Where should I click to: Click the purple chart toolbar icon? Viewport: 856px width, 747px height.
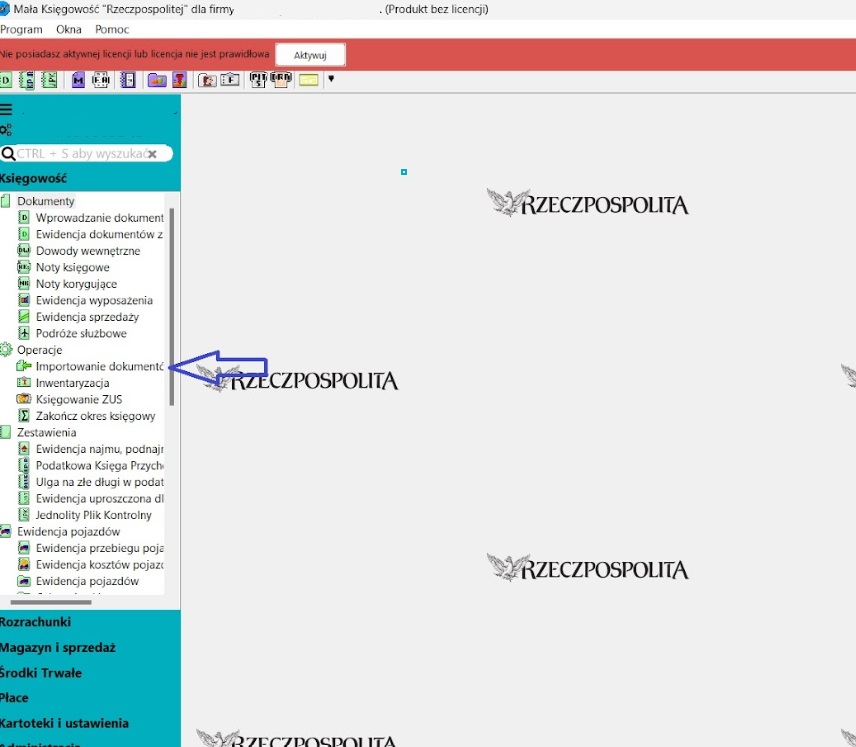click(x=180, y=80)
